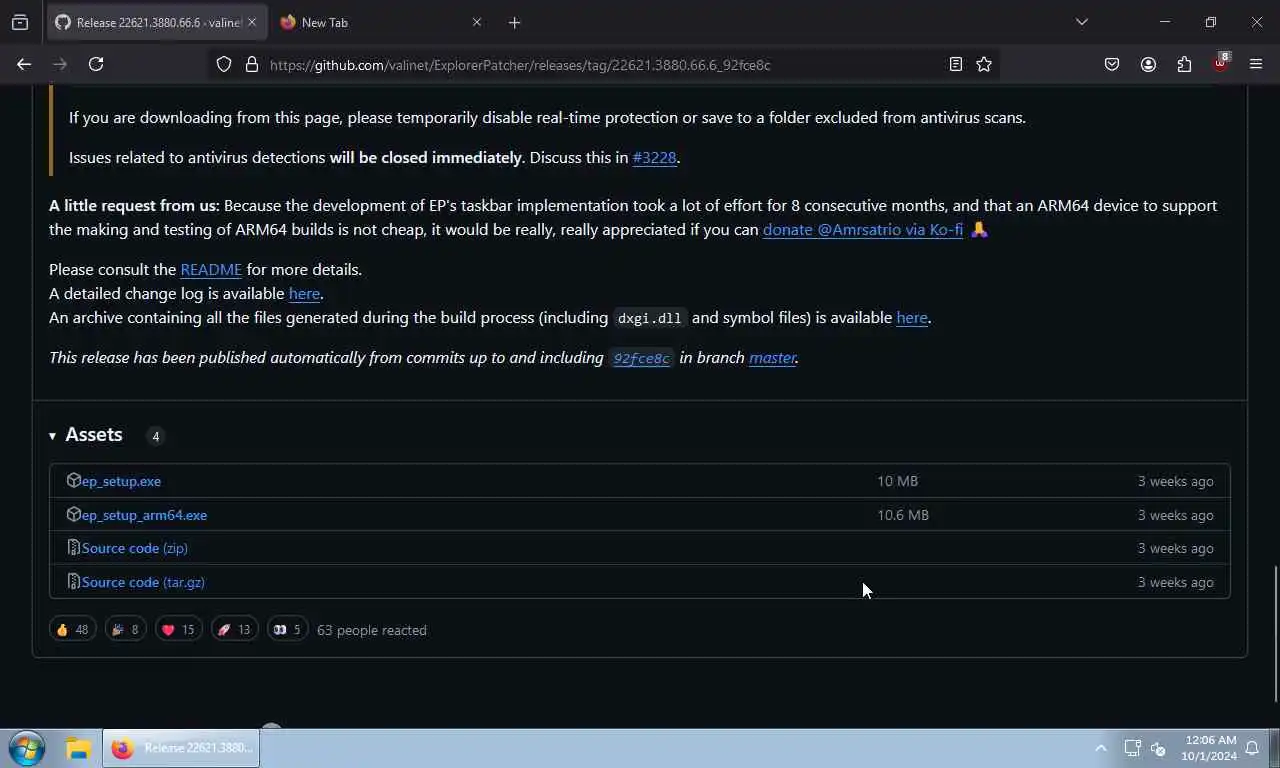
Task: Select the Release 22621.3880.66.6 tab
Action: pyautogui.click(x=155, y=22)
